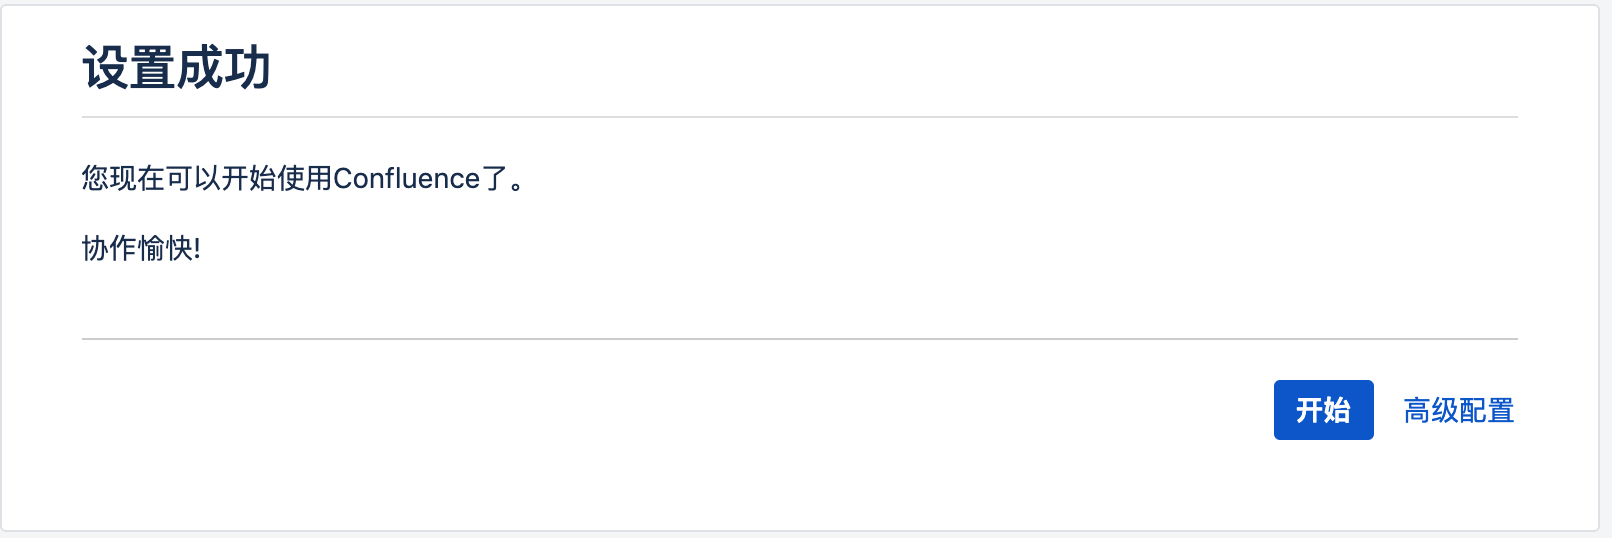Click the 开始使用 phrase in the message

(276, 179)
